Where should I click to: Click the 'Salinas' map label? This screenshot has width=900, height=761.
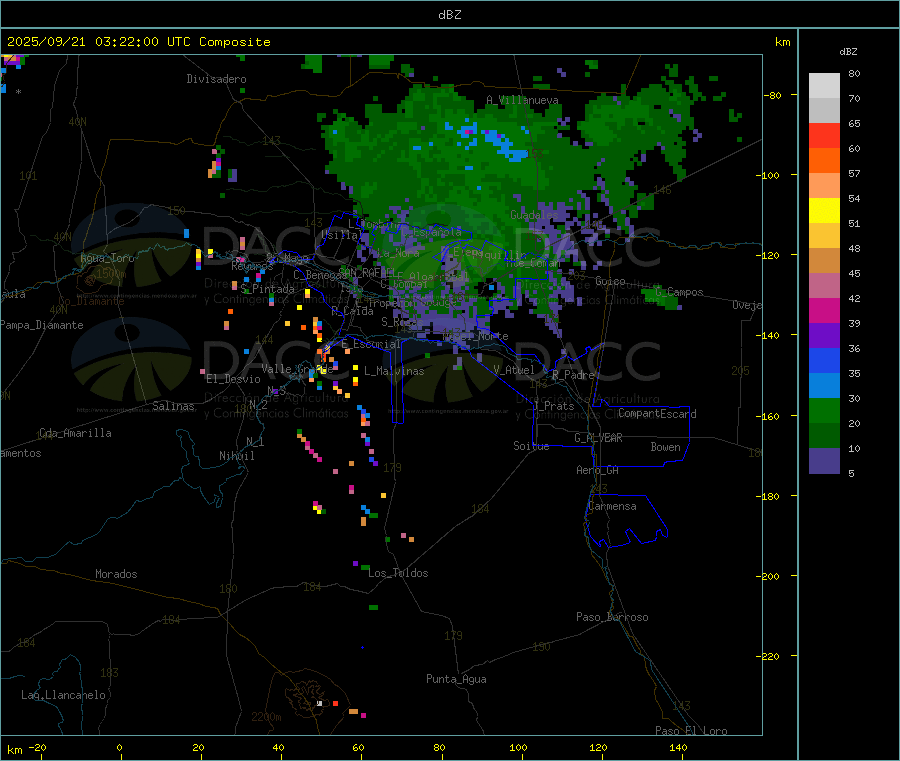[x=173, y=406]
